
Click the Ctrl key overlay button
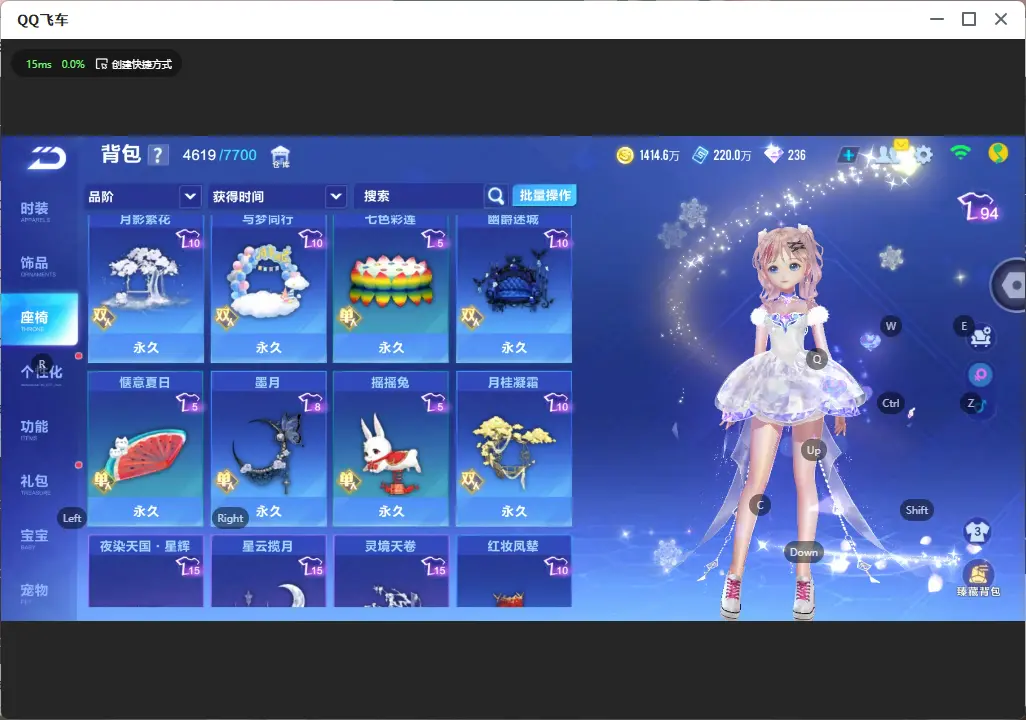pos(891,403)
